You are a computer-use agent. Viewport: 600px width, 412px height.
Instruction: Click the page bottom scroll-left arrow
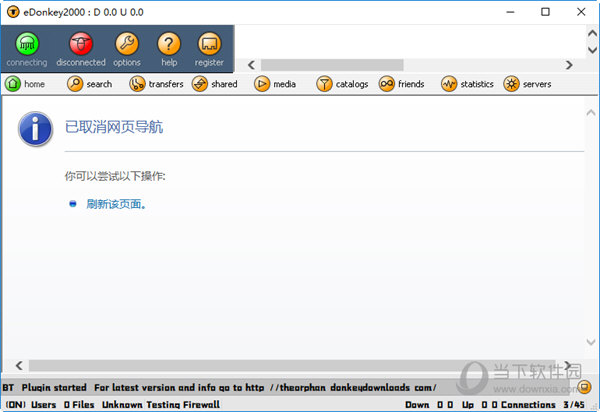19,365
